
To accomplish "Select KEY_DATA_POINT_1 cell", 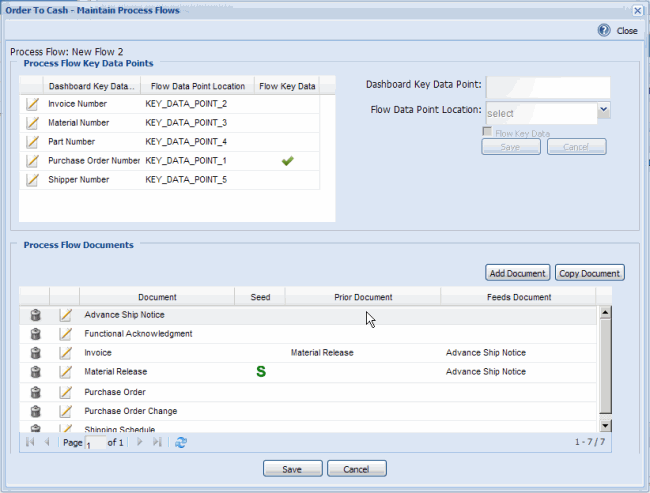I will click(186, 161).
